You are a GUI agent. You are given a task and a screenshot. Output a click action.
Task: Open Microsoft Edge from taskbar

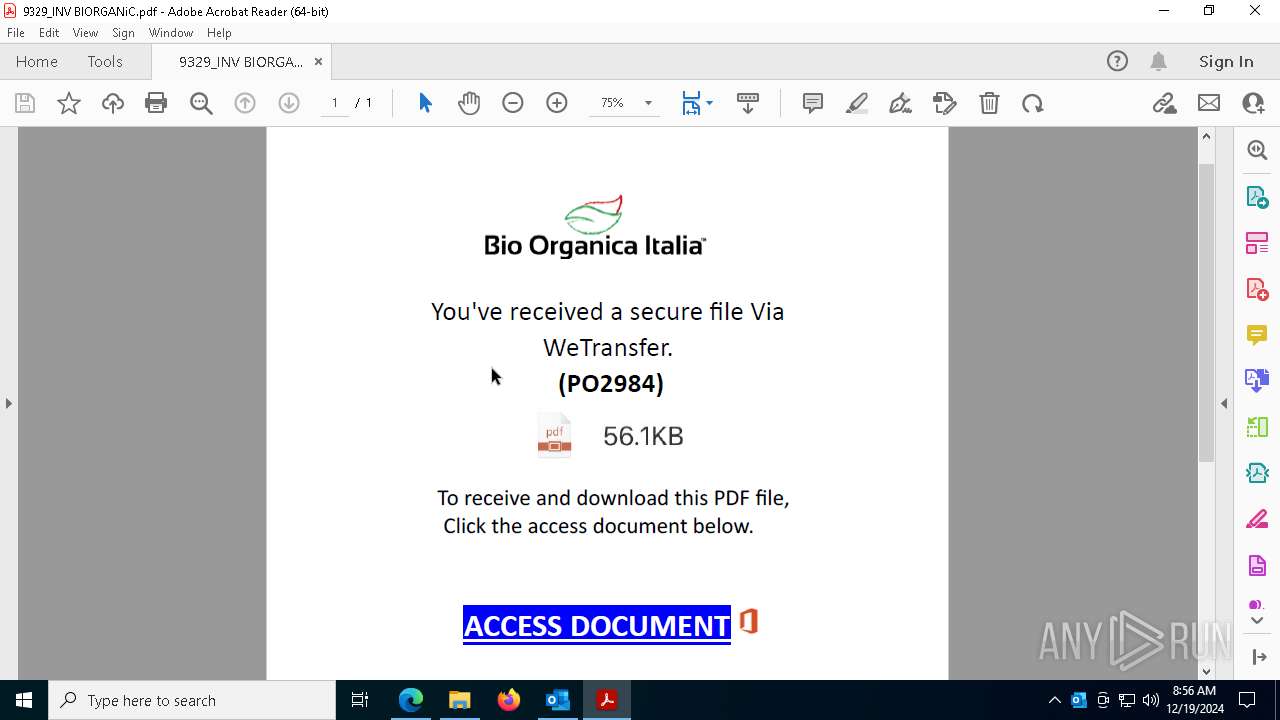click(x=411, y=700)
